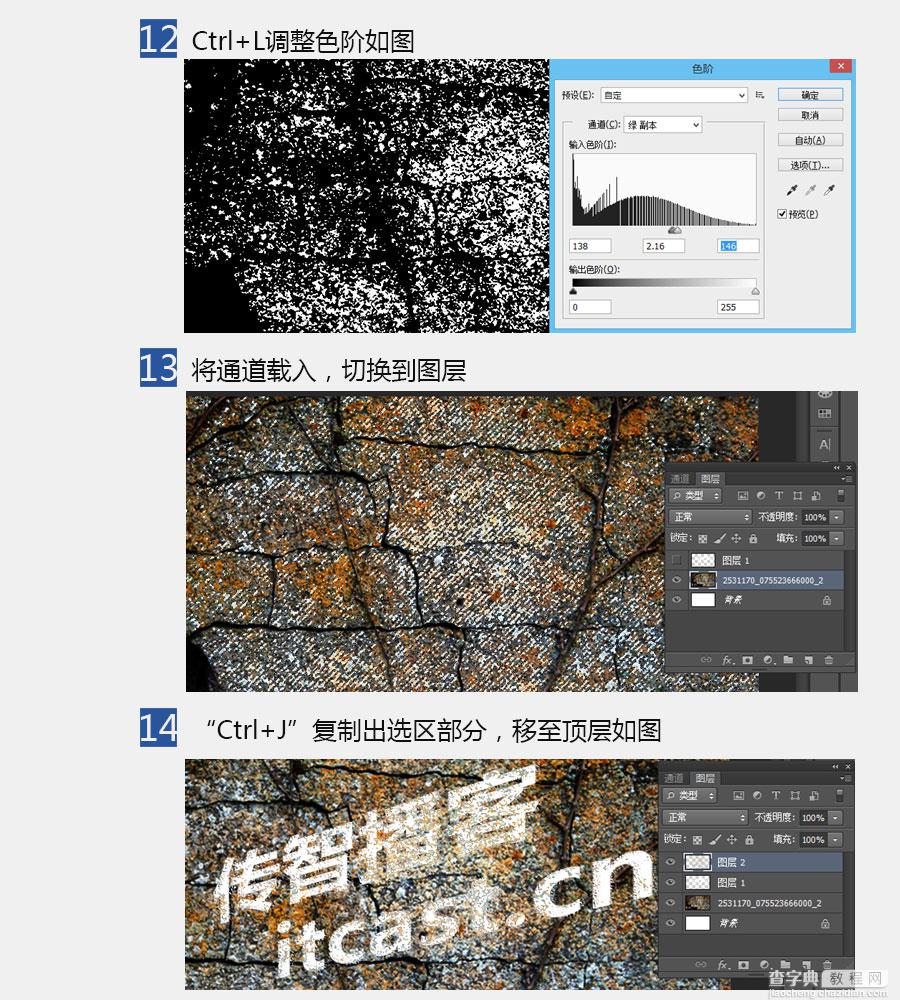This screenshot has width=900, height=1000.
Task: Click adjustment layer filter icon in step 13 panel
Action: [x=760, y=496]
